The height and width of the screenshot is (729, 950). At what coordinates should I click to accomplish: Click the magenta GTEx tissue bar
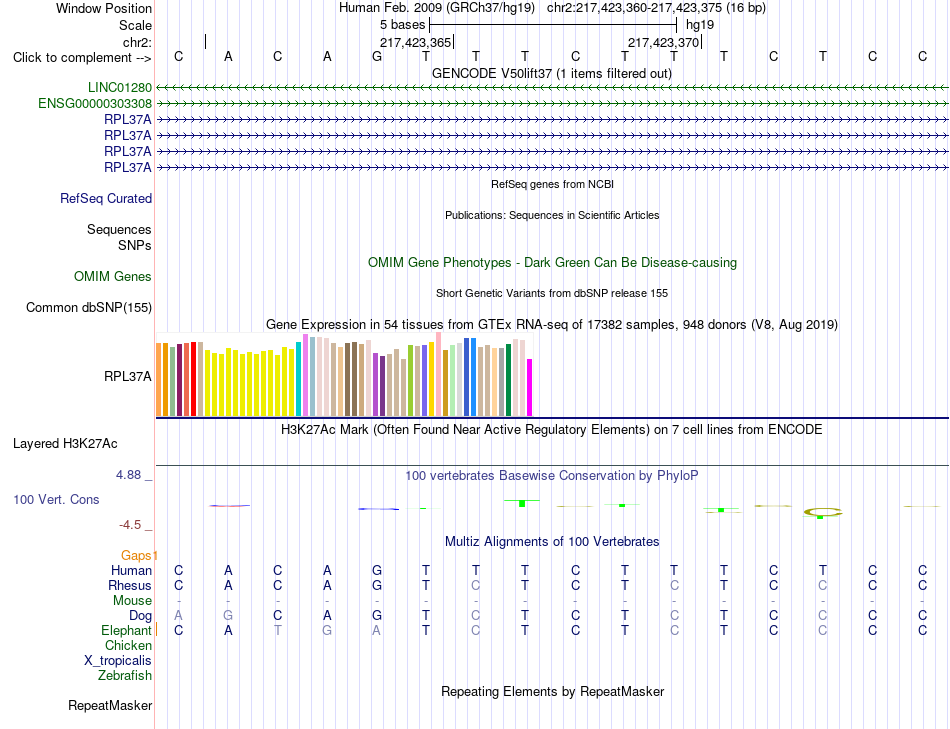pos(530,388)
